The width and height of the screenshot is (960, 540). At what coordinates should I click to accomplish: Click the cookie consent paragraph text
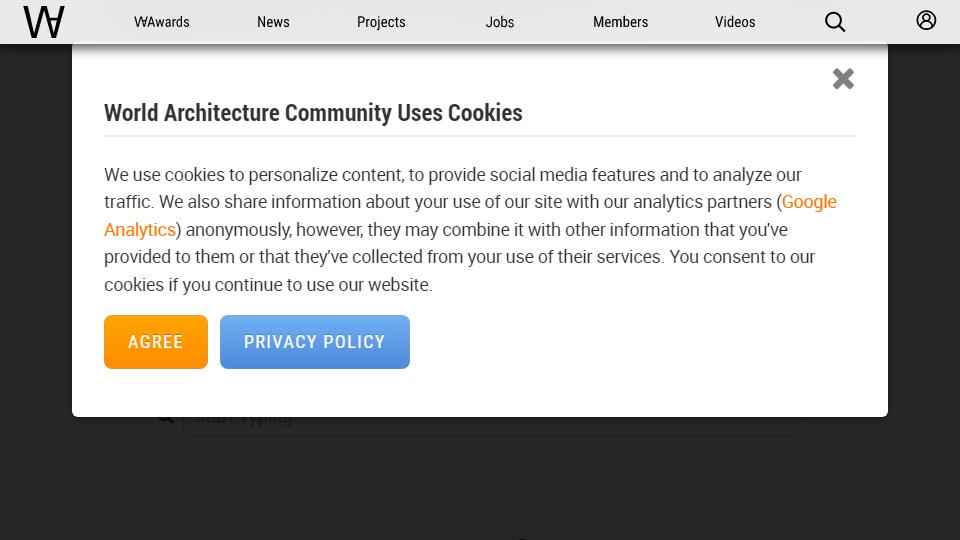(471, 230)
